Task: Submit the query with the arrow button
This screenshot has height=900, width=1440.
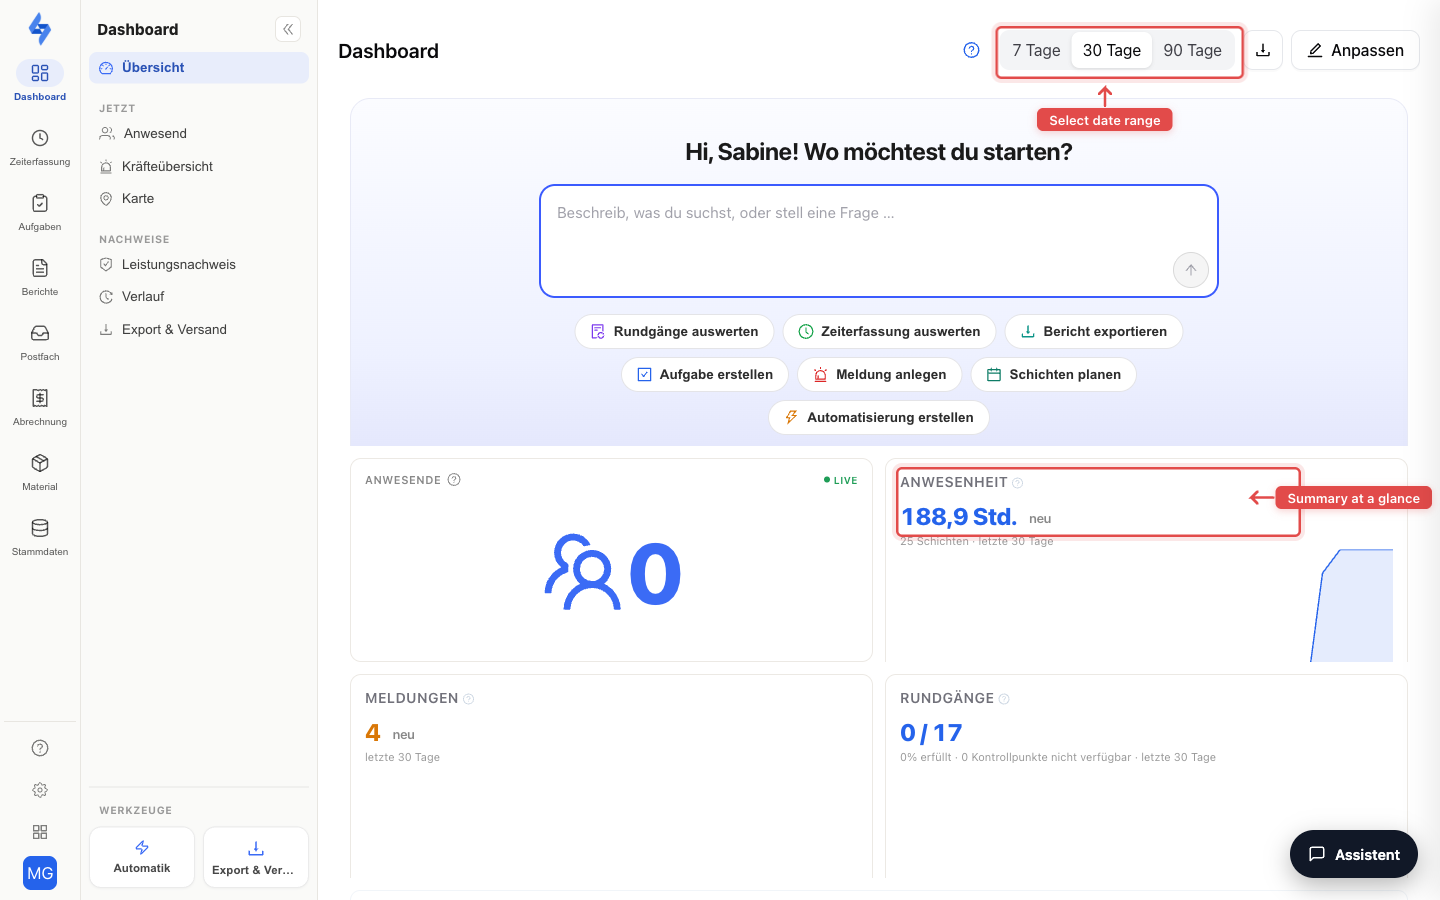Action: coord(1190,270)
